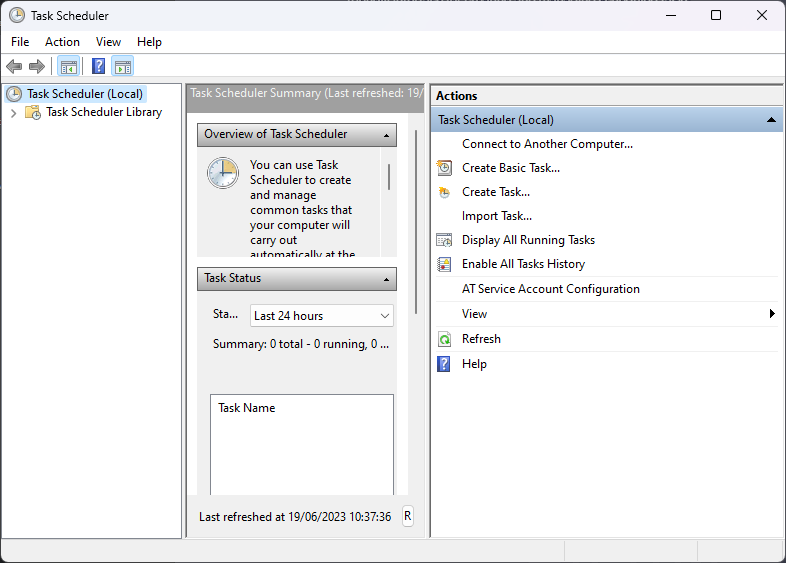The height and width of the screenshot is (563, 786).
Task: Click the blue Help icon in the toolbar
Action: 98,67
